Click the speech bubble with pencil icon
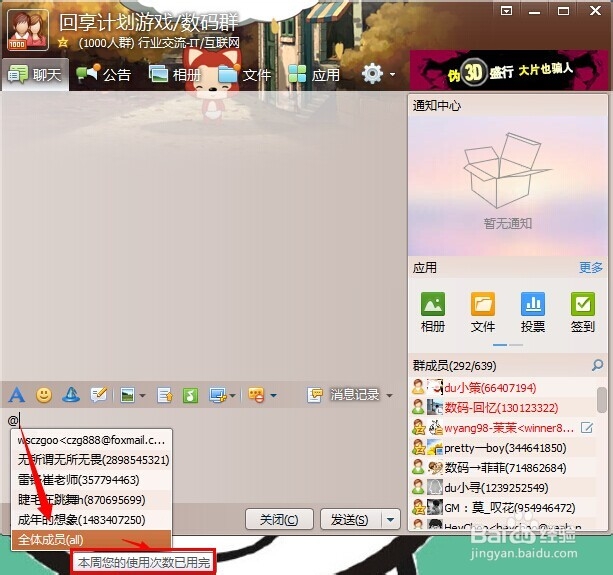Viewport: 613px width, 575px height. pos(98,395)
